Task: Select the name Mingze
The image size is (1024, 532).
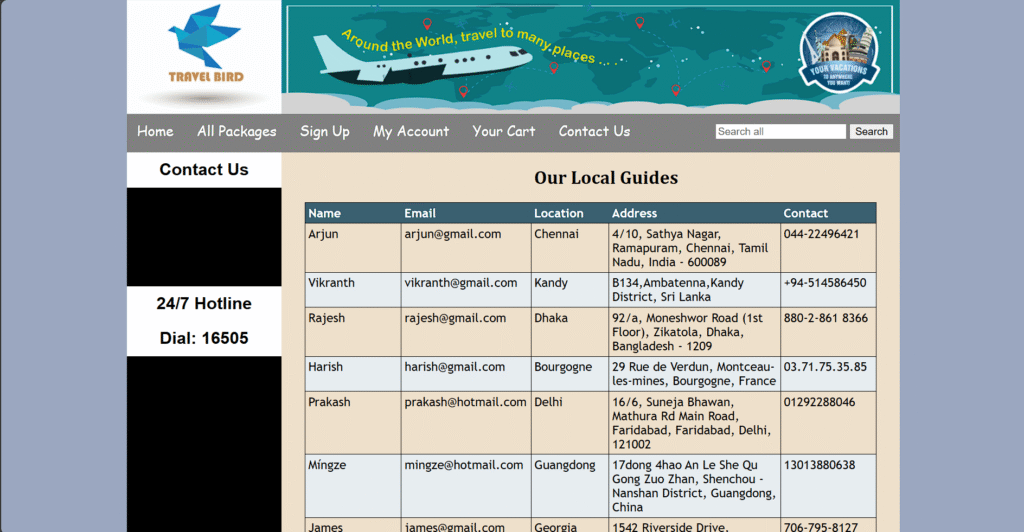Action: click(327, 465)
